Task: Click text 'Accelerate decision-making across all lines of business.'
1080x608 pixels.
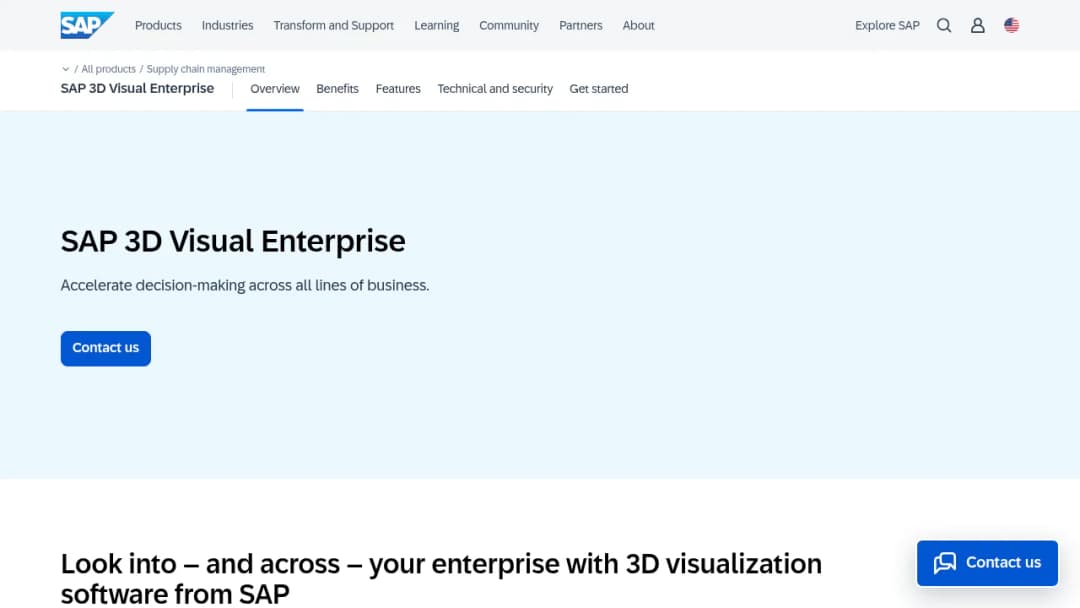Action: [245, 285]
